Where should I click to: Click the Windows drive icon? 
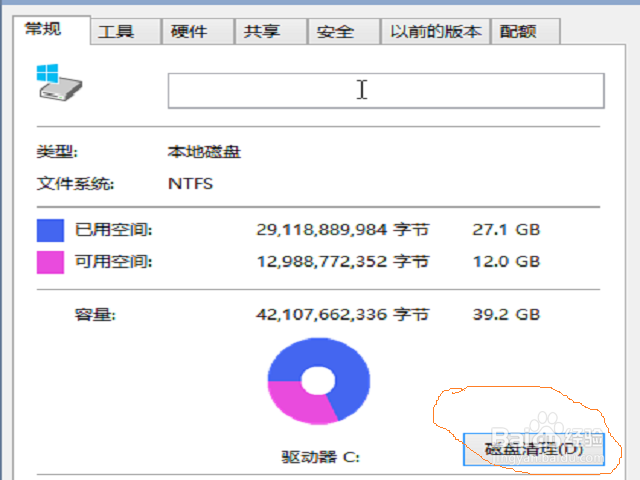click(x=59, y=82)
